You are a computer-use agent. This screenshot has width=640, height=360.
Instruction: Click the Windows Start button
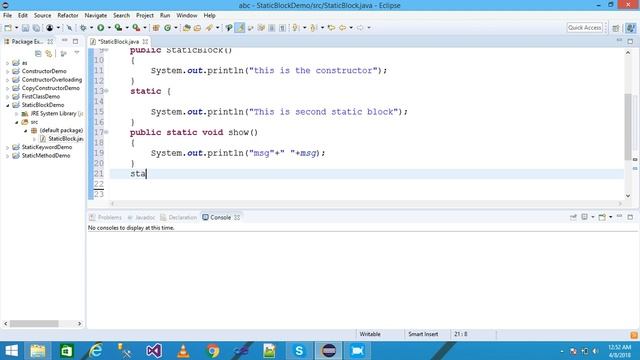point(11,351)
